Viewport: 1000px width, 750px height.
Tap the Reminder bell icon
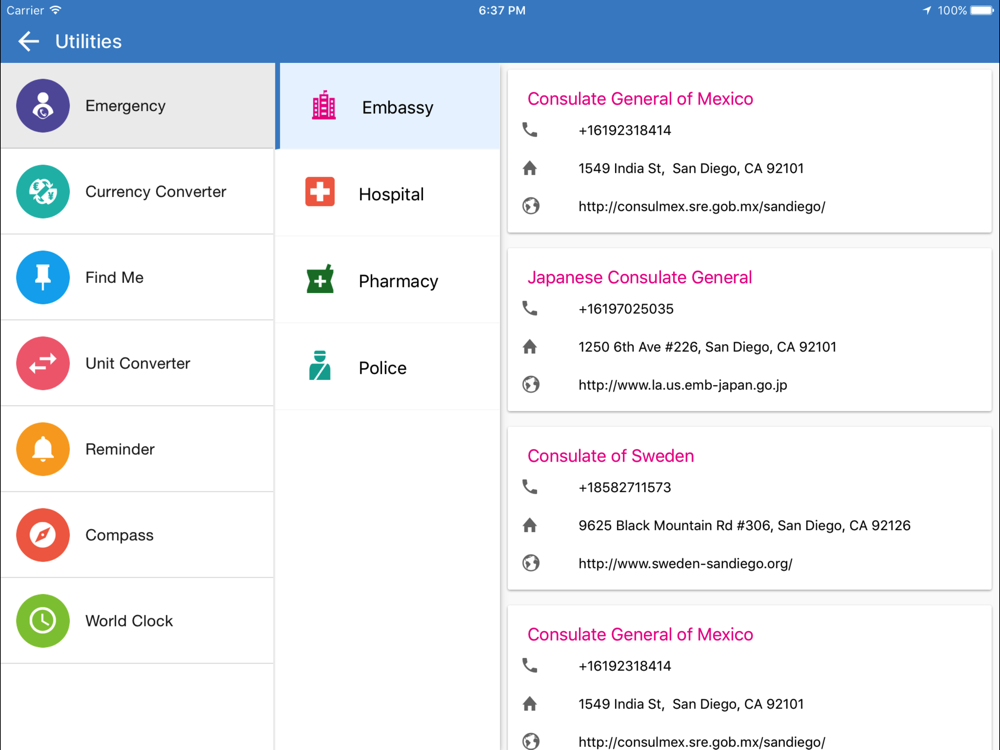tap(43, 449)
